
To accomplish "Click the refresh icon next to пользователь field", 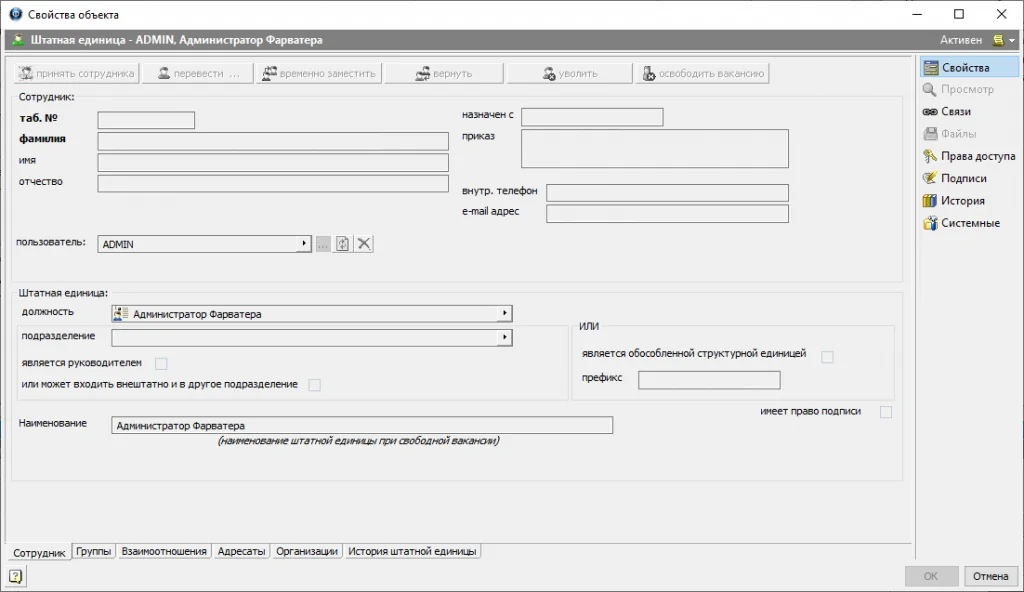I will tap(342, 244).
